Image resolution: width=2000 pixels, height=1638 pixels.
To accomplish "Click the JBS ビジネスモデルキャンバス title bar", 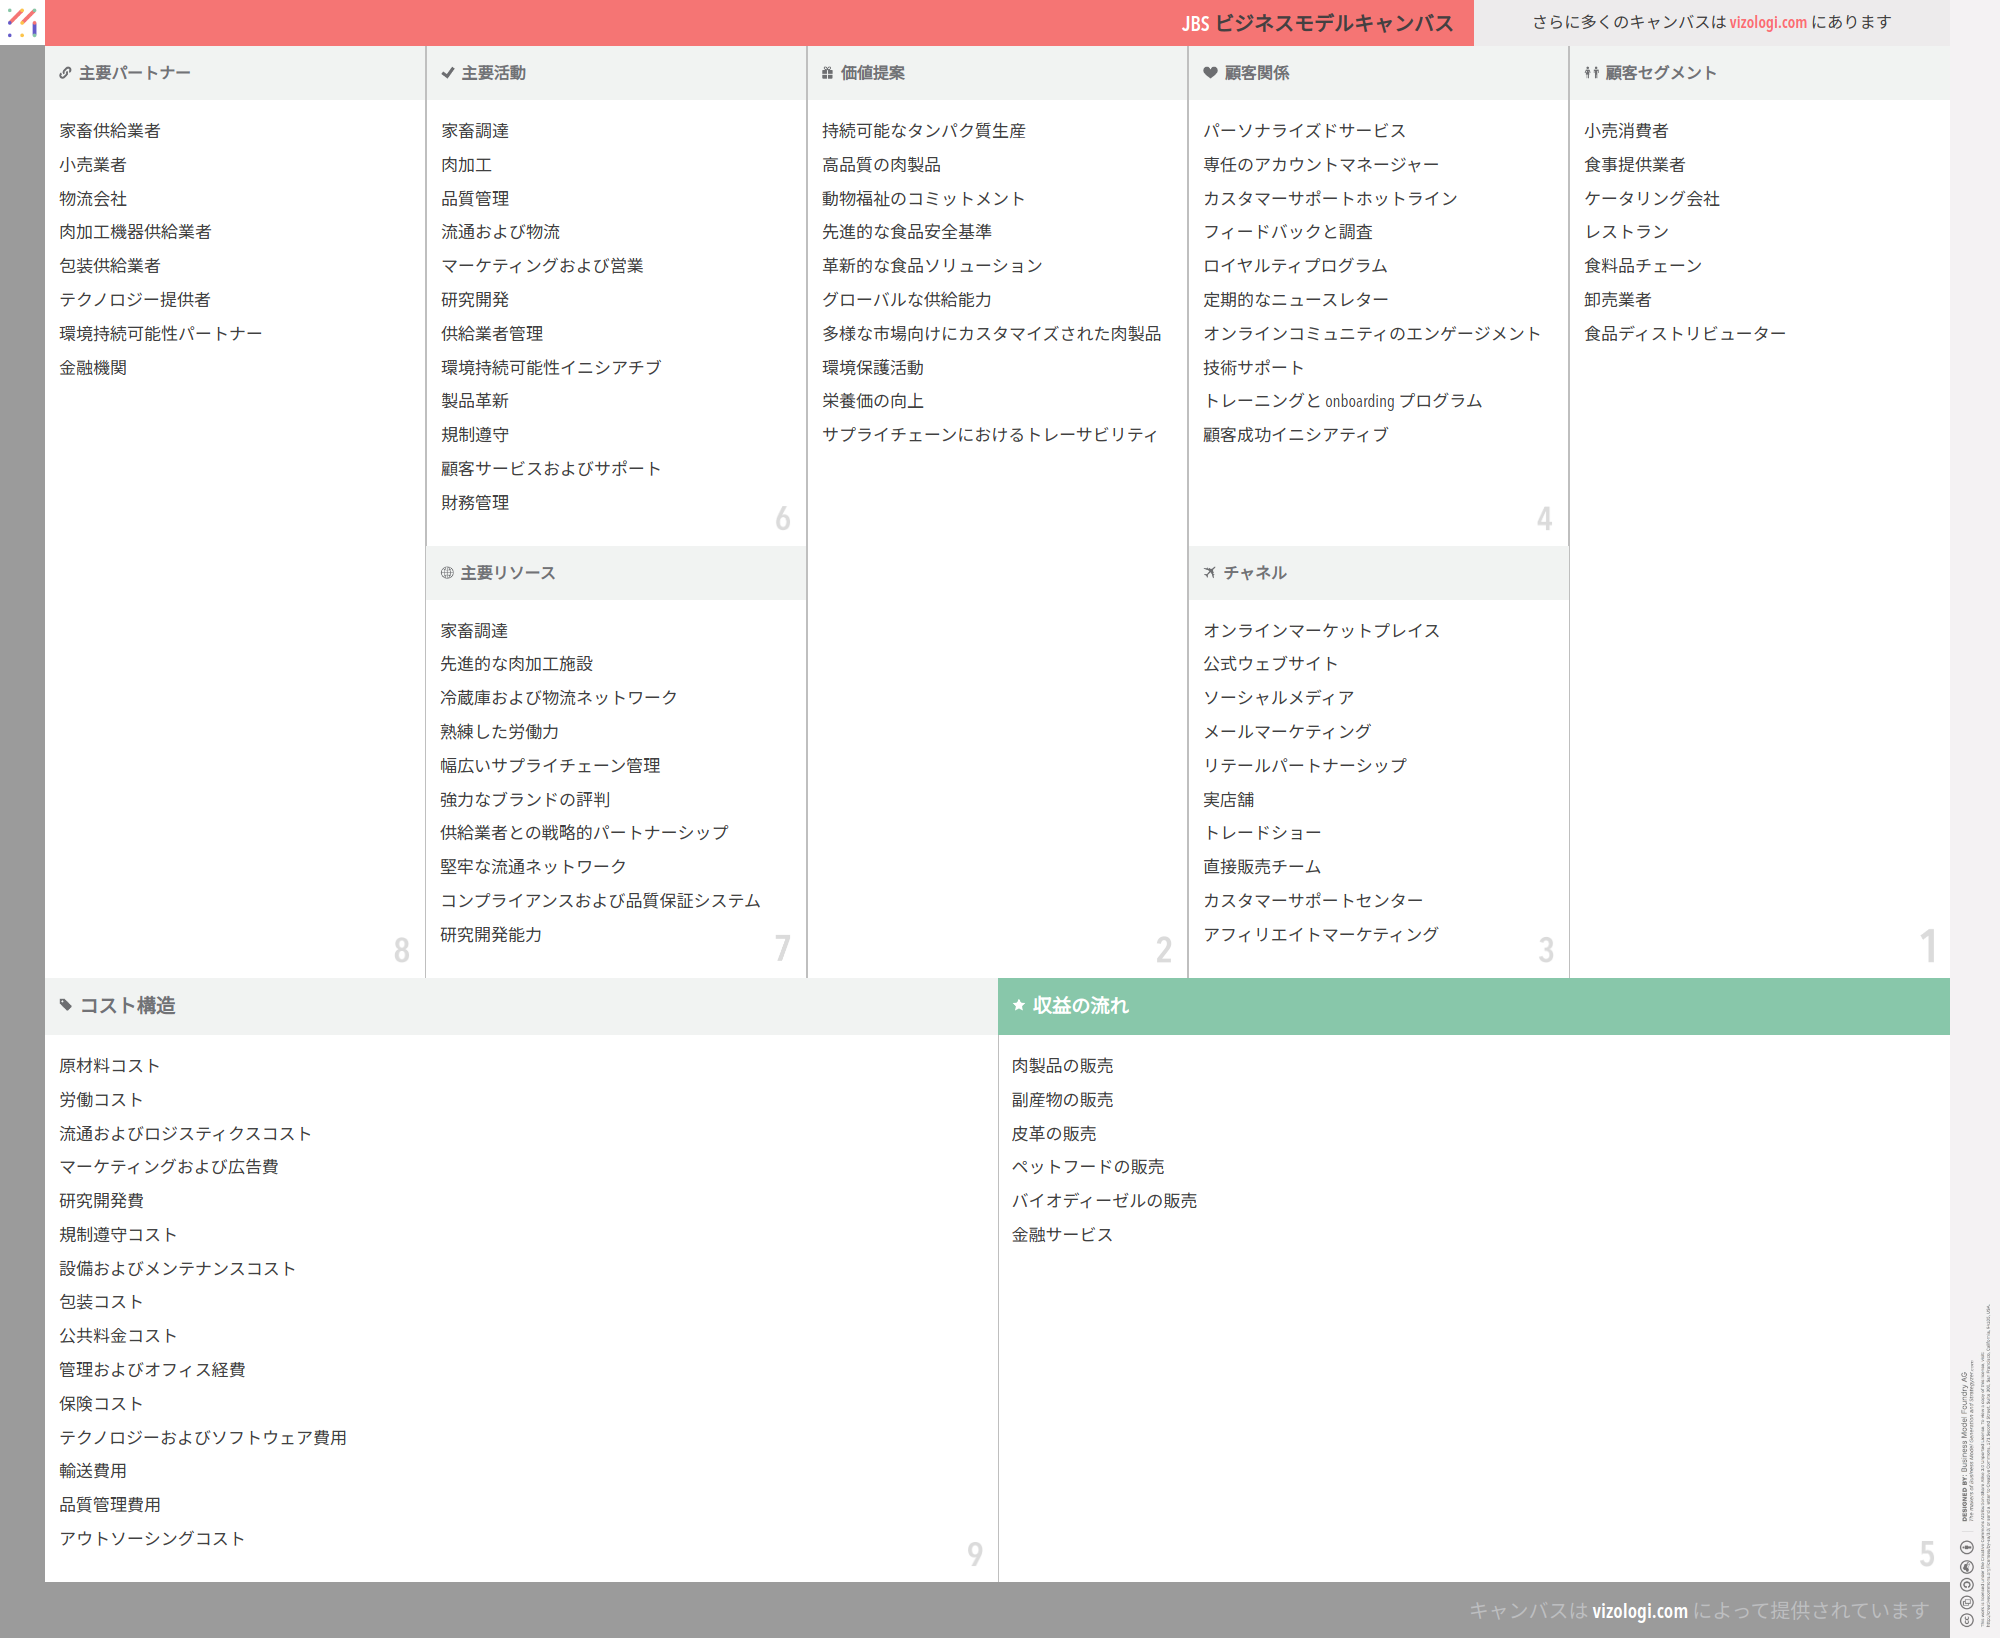I will (1316, 23).
